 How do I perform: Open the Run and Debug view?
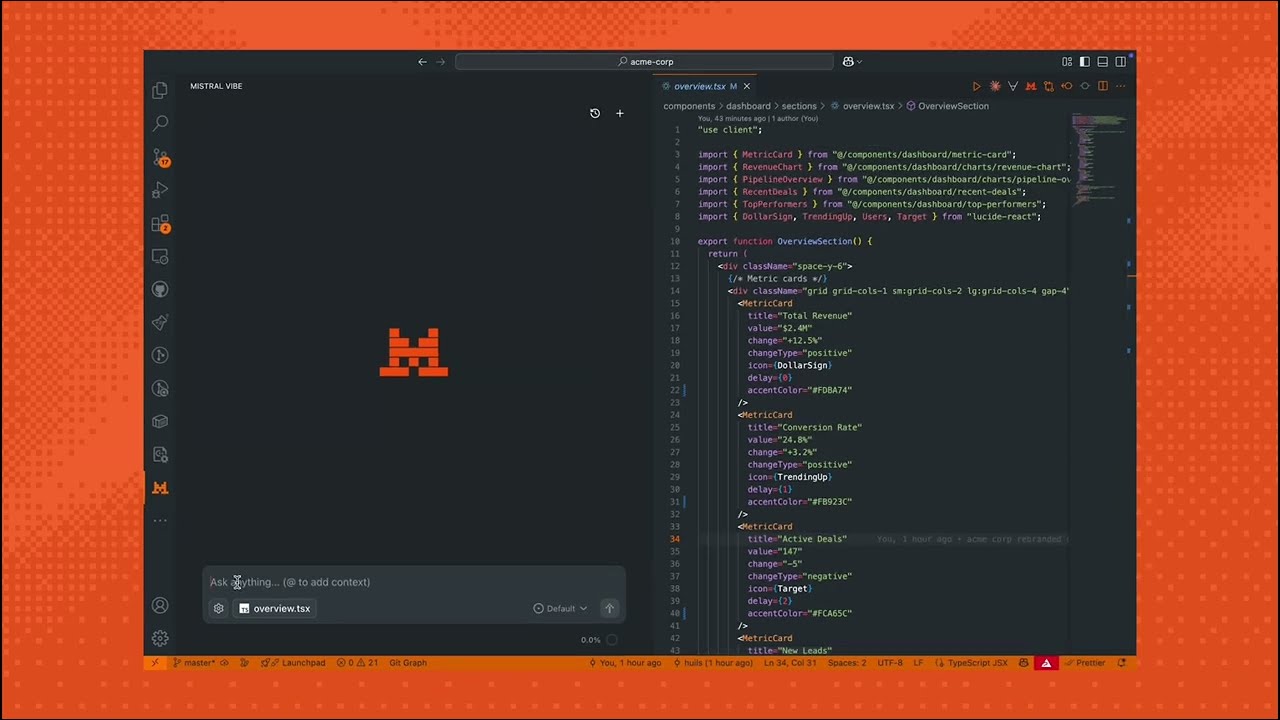160,190
